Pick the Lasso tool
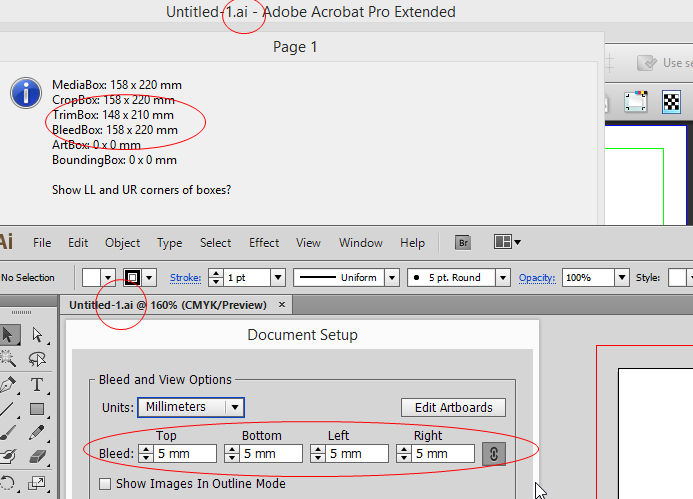This screenshot has width=693, height=499. click(37, 359)
